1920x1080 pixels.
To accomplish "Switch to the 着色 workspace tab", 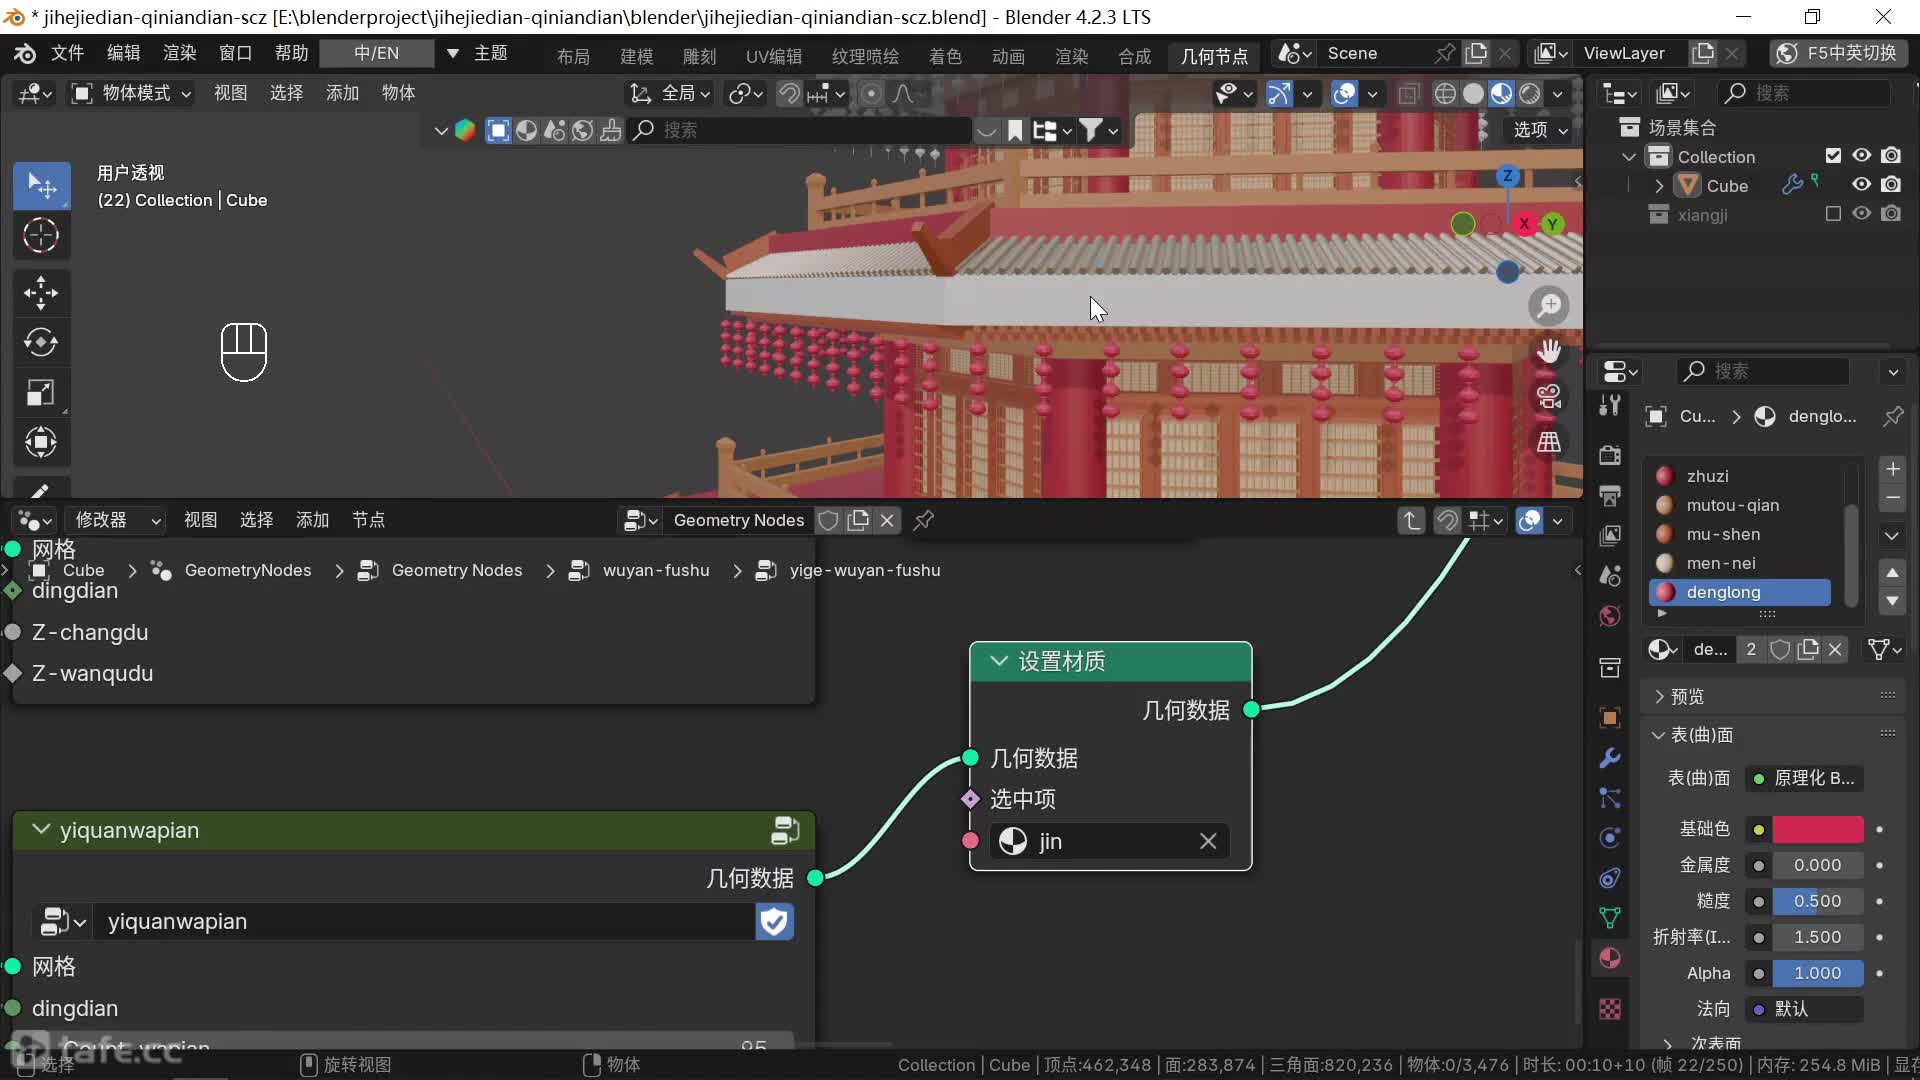I will tap(944, 56).
